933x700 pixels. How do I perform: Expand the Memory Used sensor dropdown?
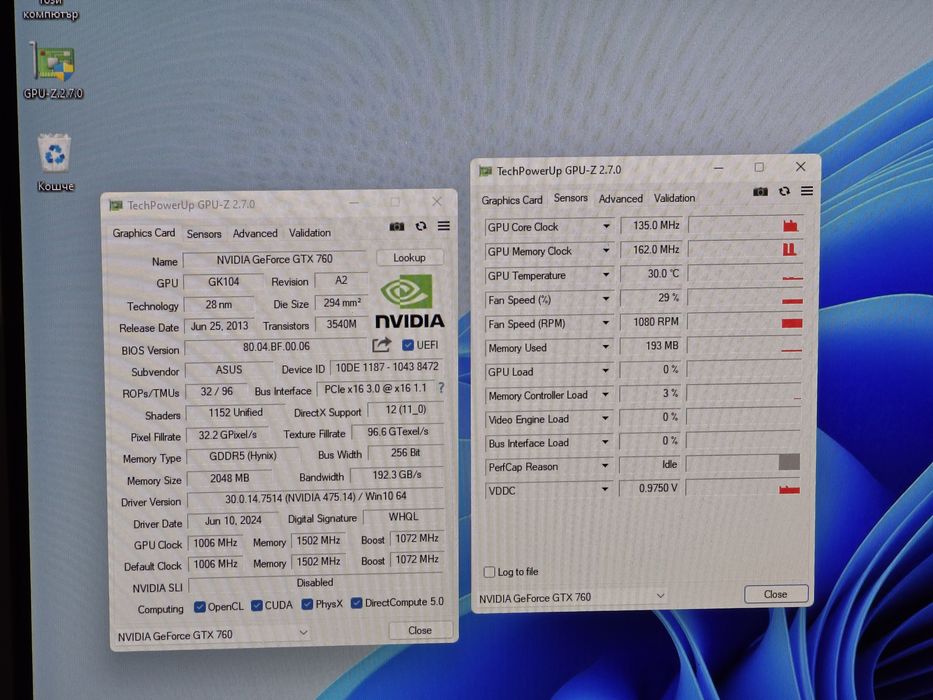click(606, 346)
